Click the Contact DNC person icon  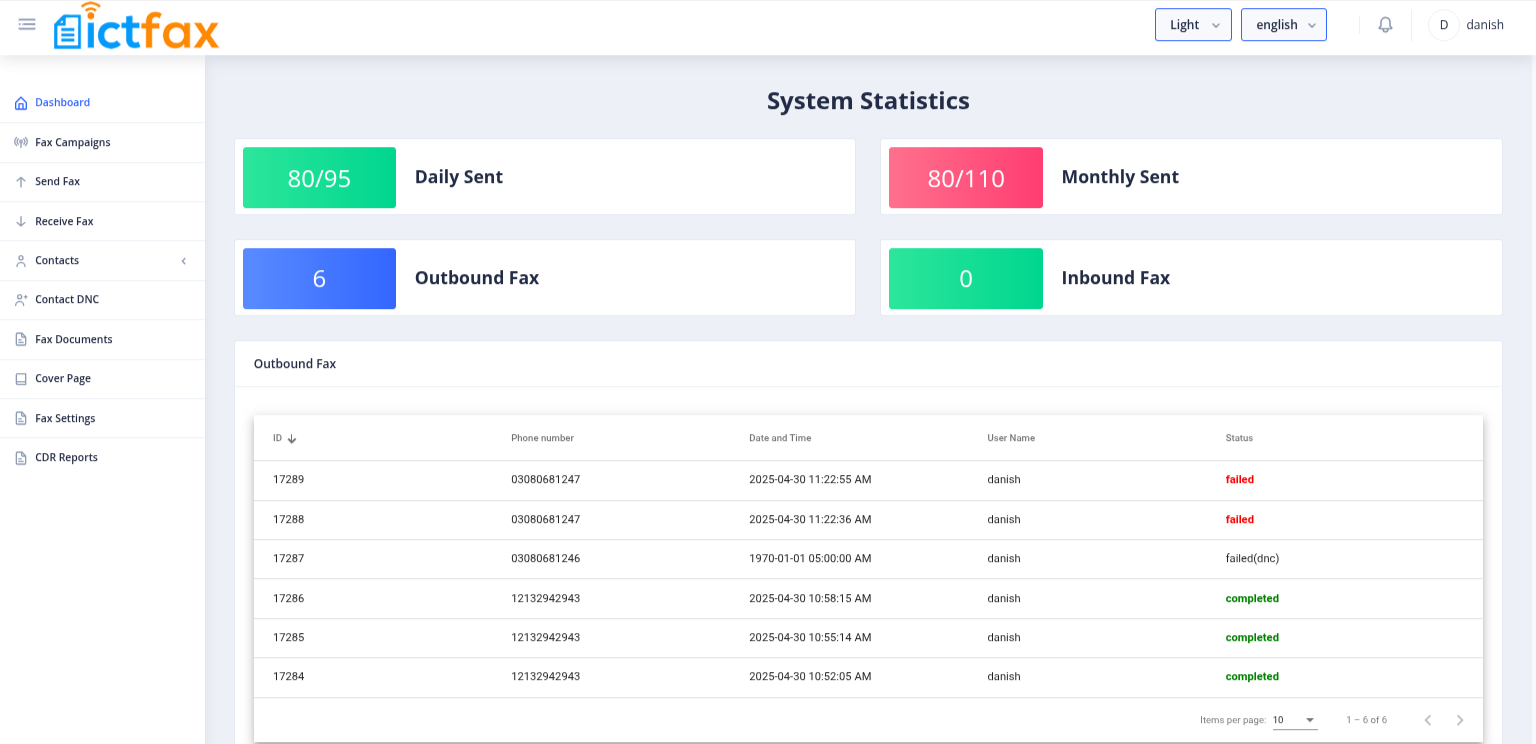(21, 300)
